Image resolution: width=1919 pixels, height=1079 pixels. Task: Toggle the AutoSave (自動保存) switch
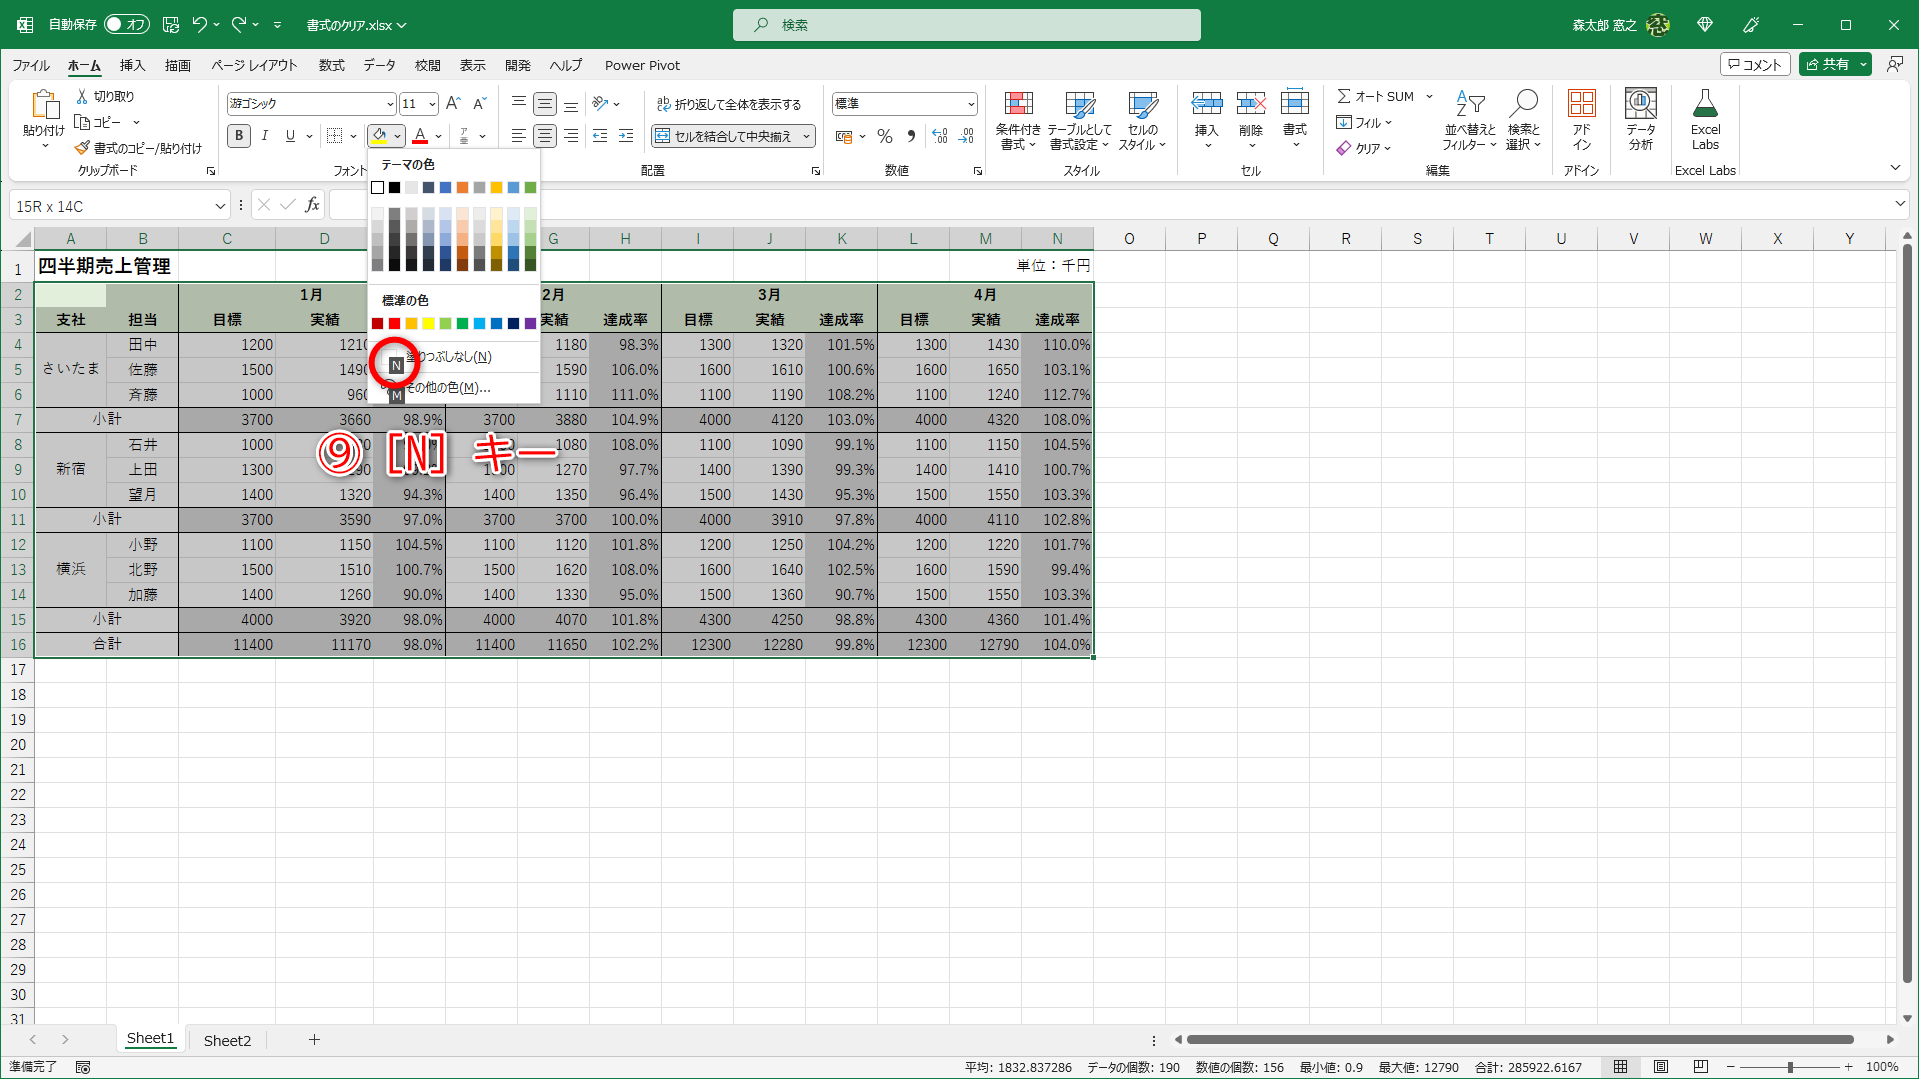[x=127, y=25]
